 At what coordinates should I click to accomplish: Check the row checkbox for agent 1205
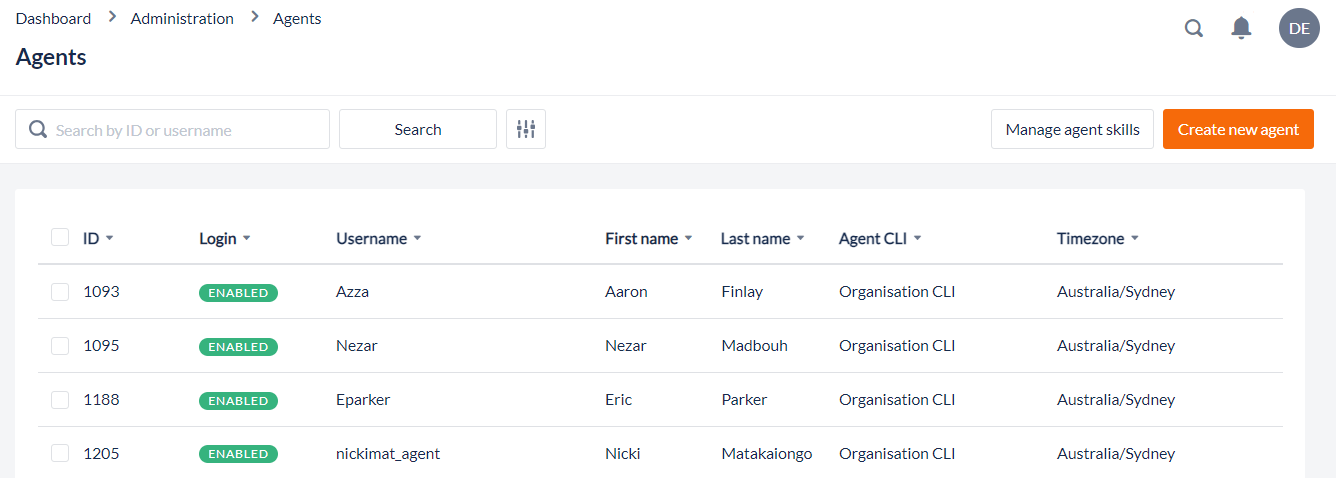click(60, 454)
